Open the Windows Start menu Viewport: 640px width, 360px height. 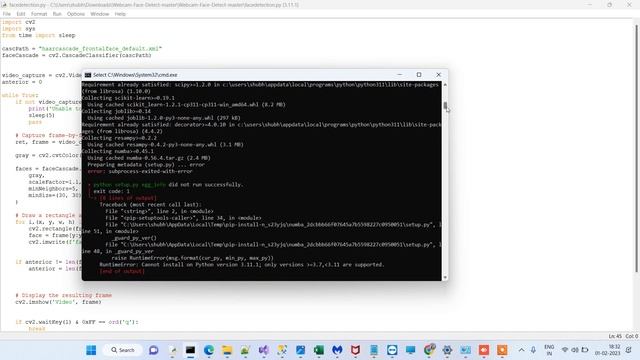coord(91,350)
